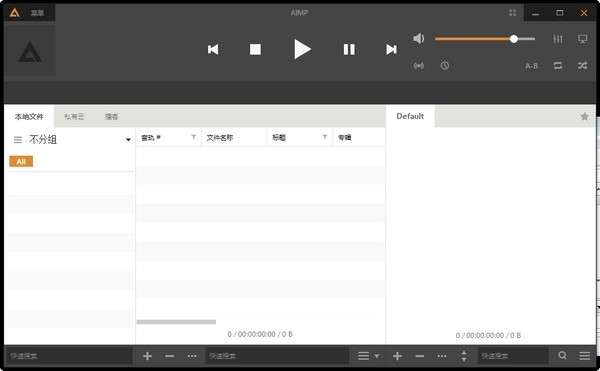Viewport: 600px width, 371px height.
Task: Open the filter dropdown on the track number column
Action: [194, 137]
